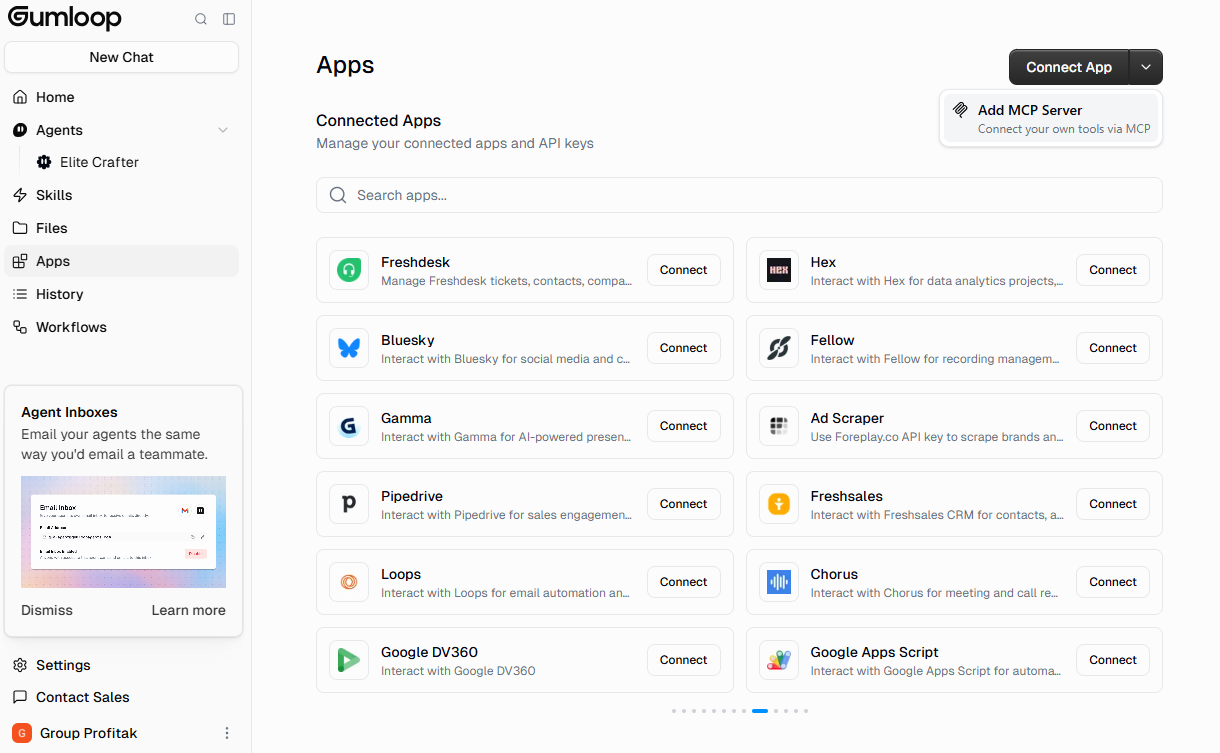The height and width of the screenshot is (753, 1220).
Task: Connect the Ad Scraper app
Action: (1113, 426)
